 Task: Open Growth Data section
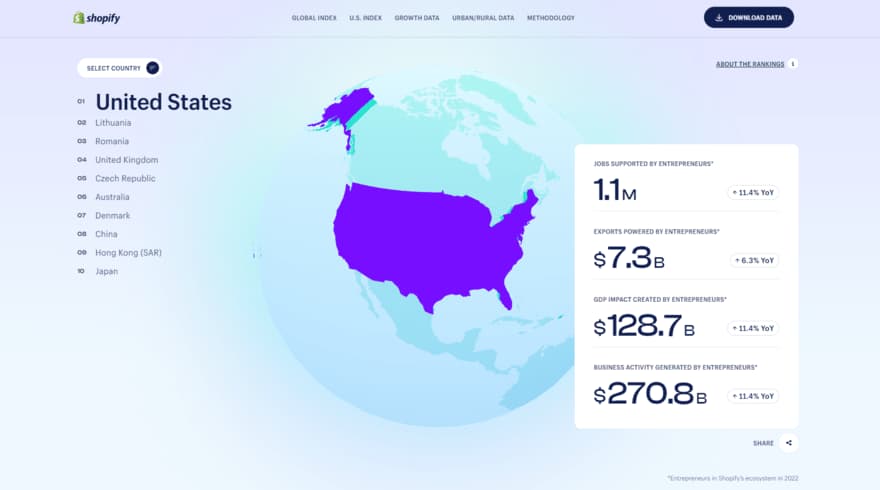[416, 18]
